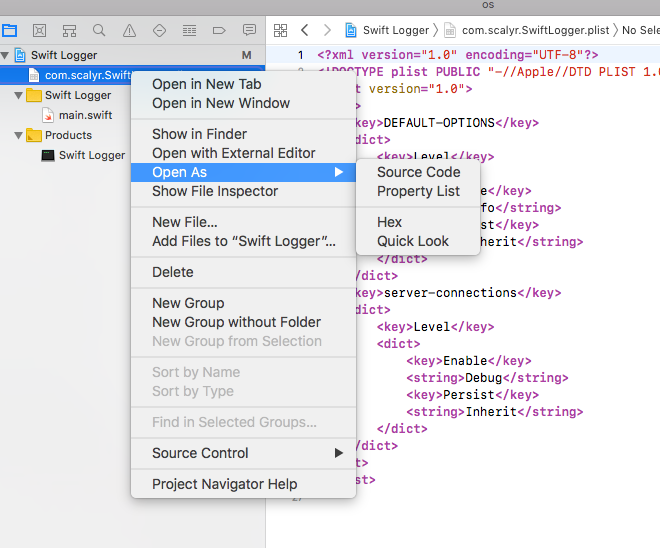This screenshot has height=548, width=660.
Task: Select Hex in the Open As submenu
Action: (389, 222)
